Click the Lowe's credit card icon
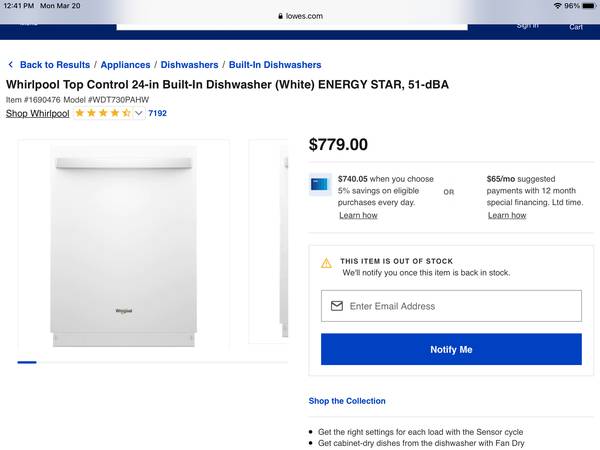This screenshot has width=600, height=450. click(x=320, y=184)
